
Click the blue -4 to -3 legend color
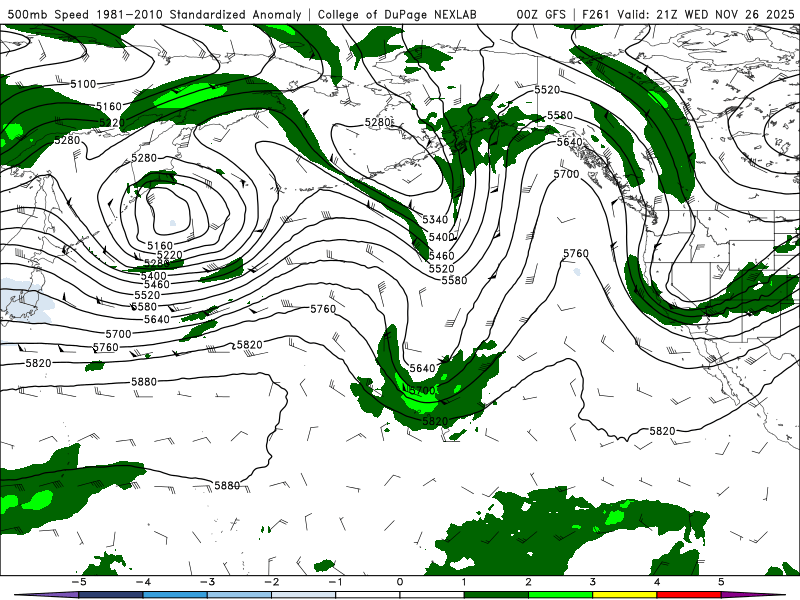click(175, 595)
